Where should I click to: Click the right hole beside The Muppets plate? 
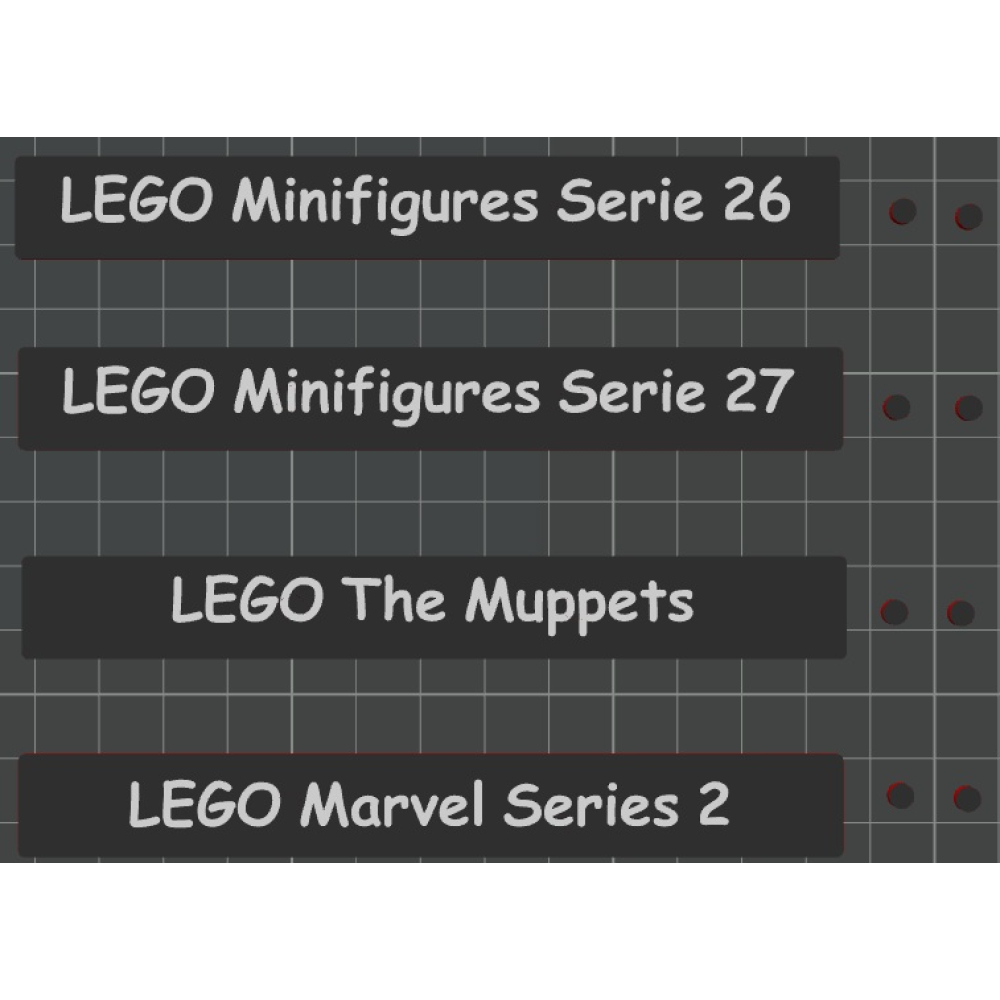[960, 612]
